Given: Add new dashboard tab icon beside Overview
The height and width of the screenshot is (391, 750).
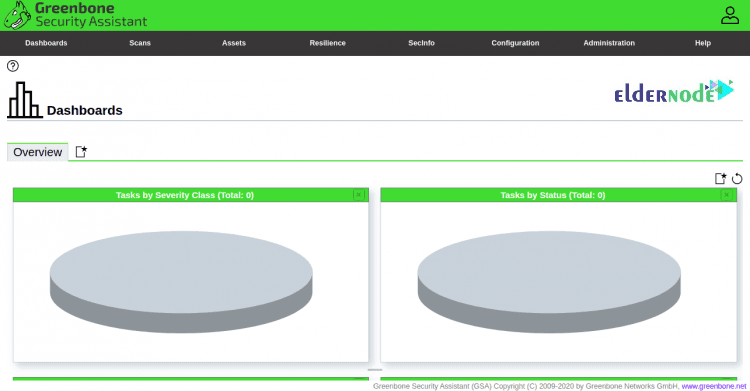Looking at the screenshot, I should point(81,152).
